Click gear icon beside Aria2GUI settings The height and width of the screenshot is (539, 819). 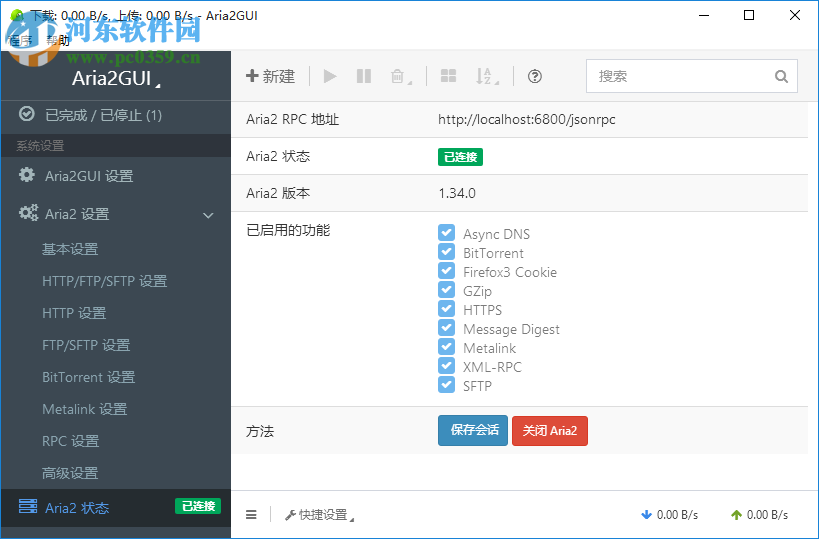click(x=27, y=175)
